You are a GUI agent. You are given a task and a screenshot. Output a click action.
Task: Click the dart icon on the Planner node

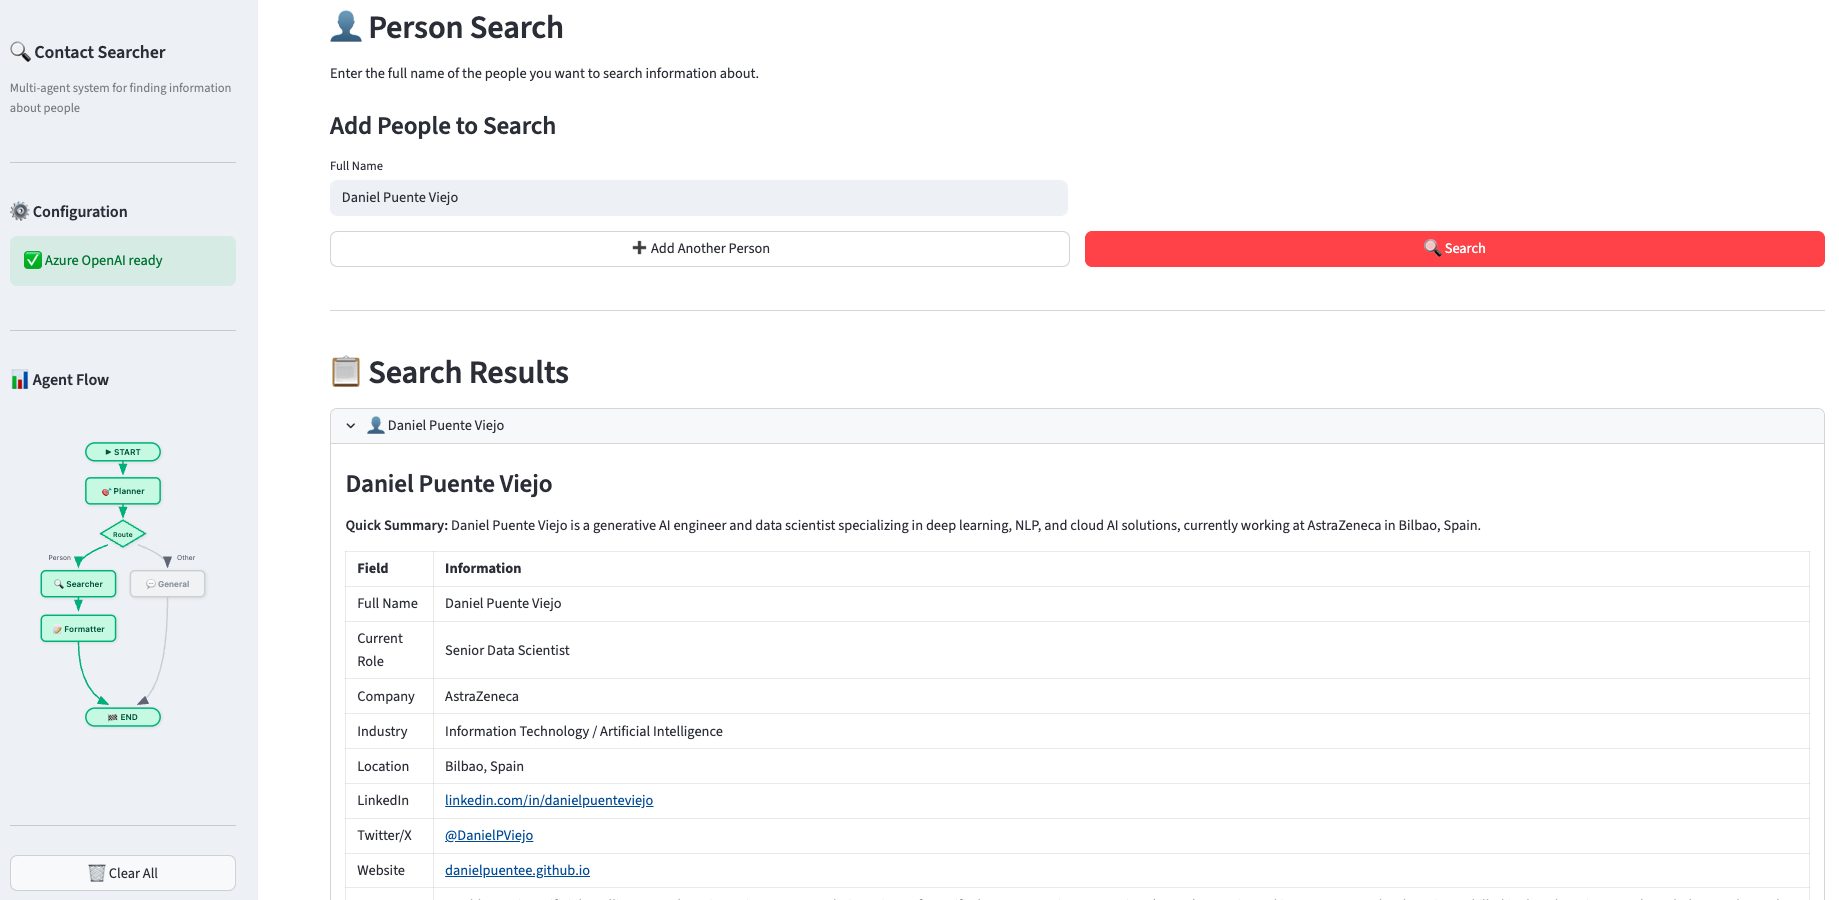107,491
